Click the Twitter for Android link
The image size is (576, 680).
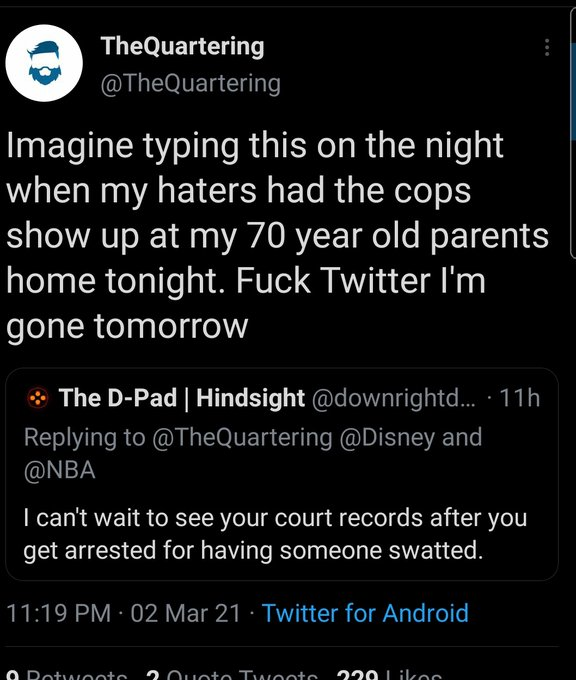[x=365, y=613]
